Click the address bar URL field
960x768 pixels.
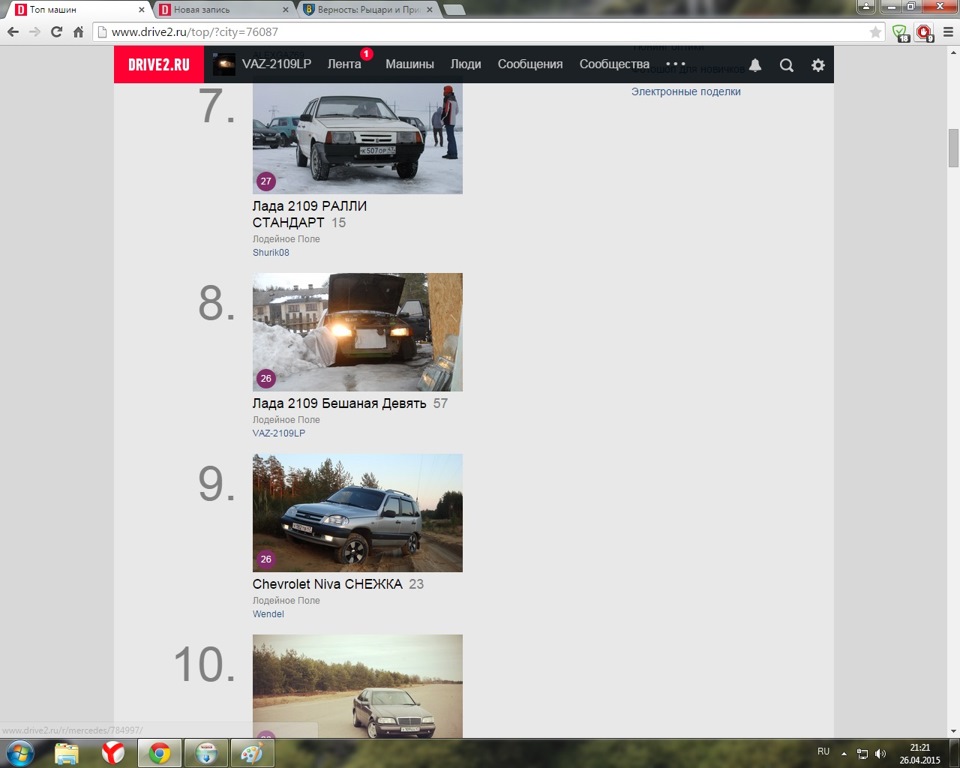[478, 32]
